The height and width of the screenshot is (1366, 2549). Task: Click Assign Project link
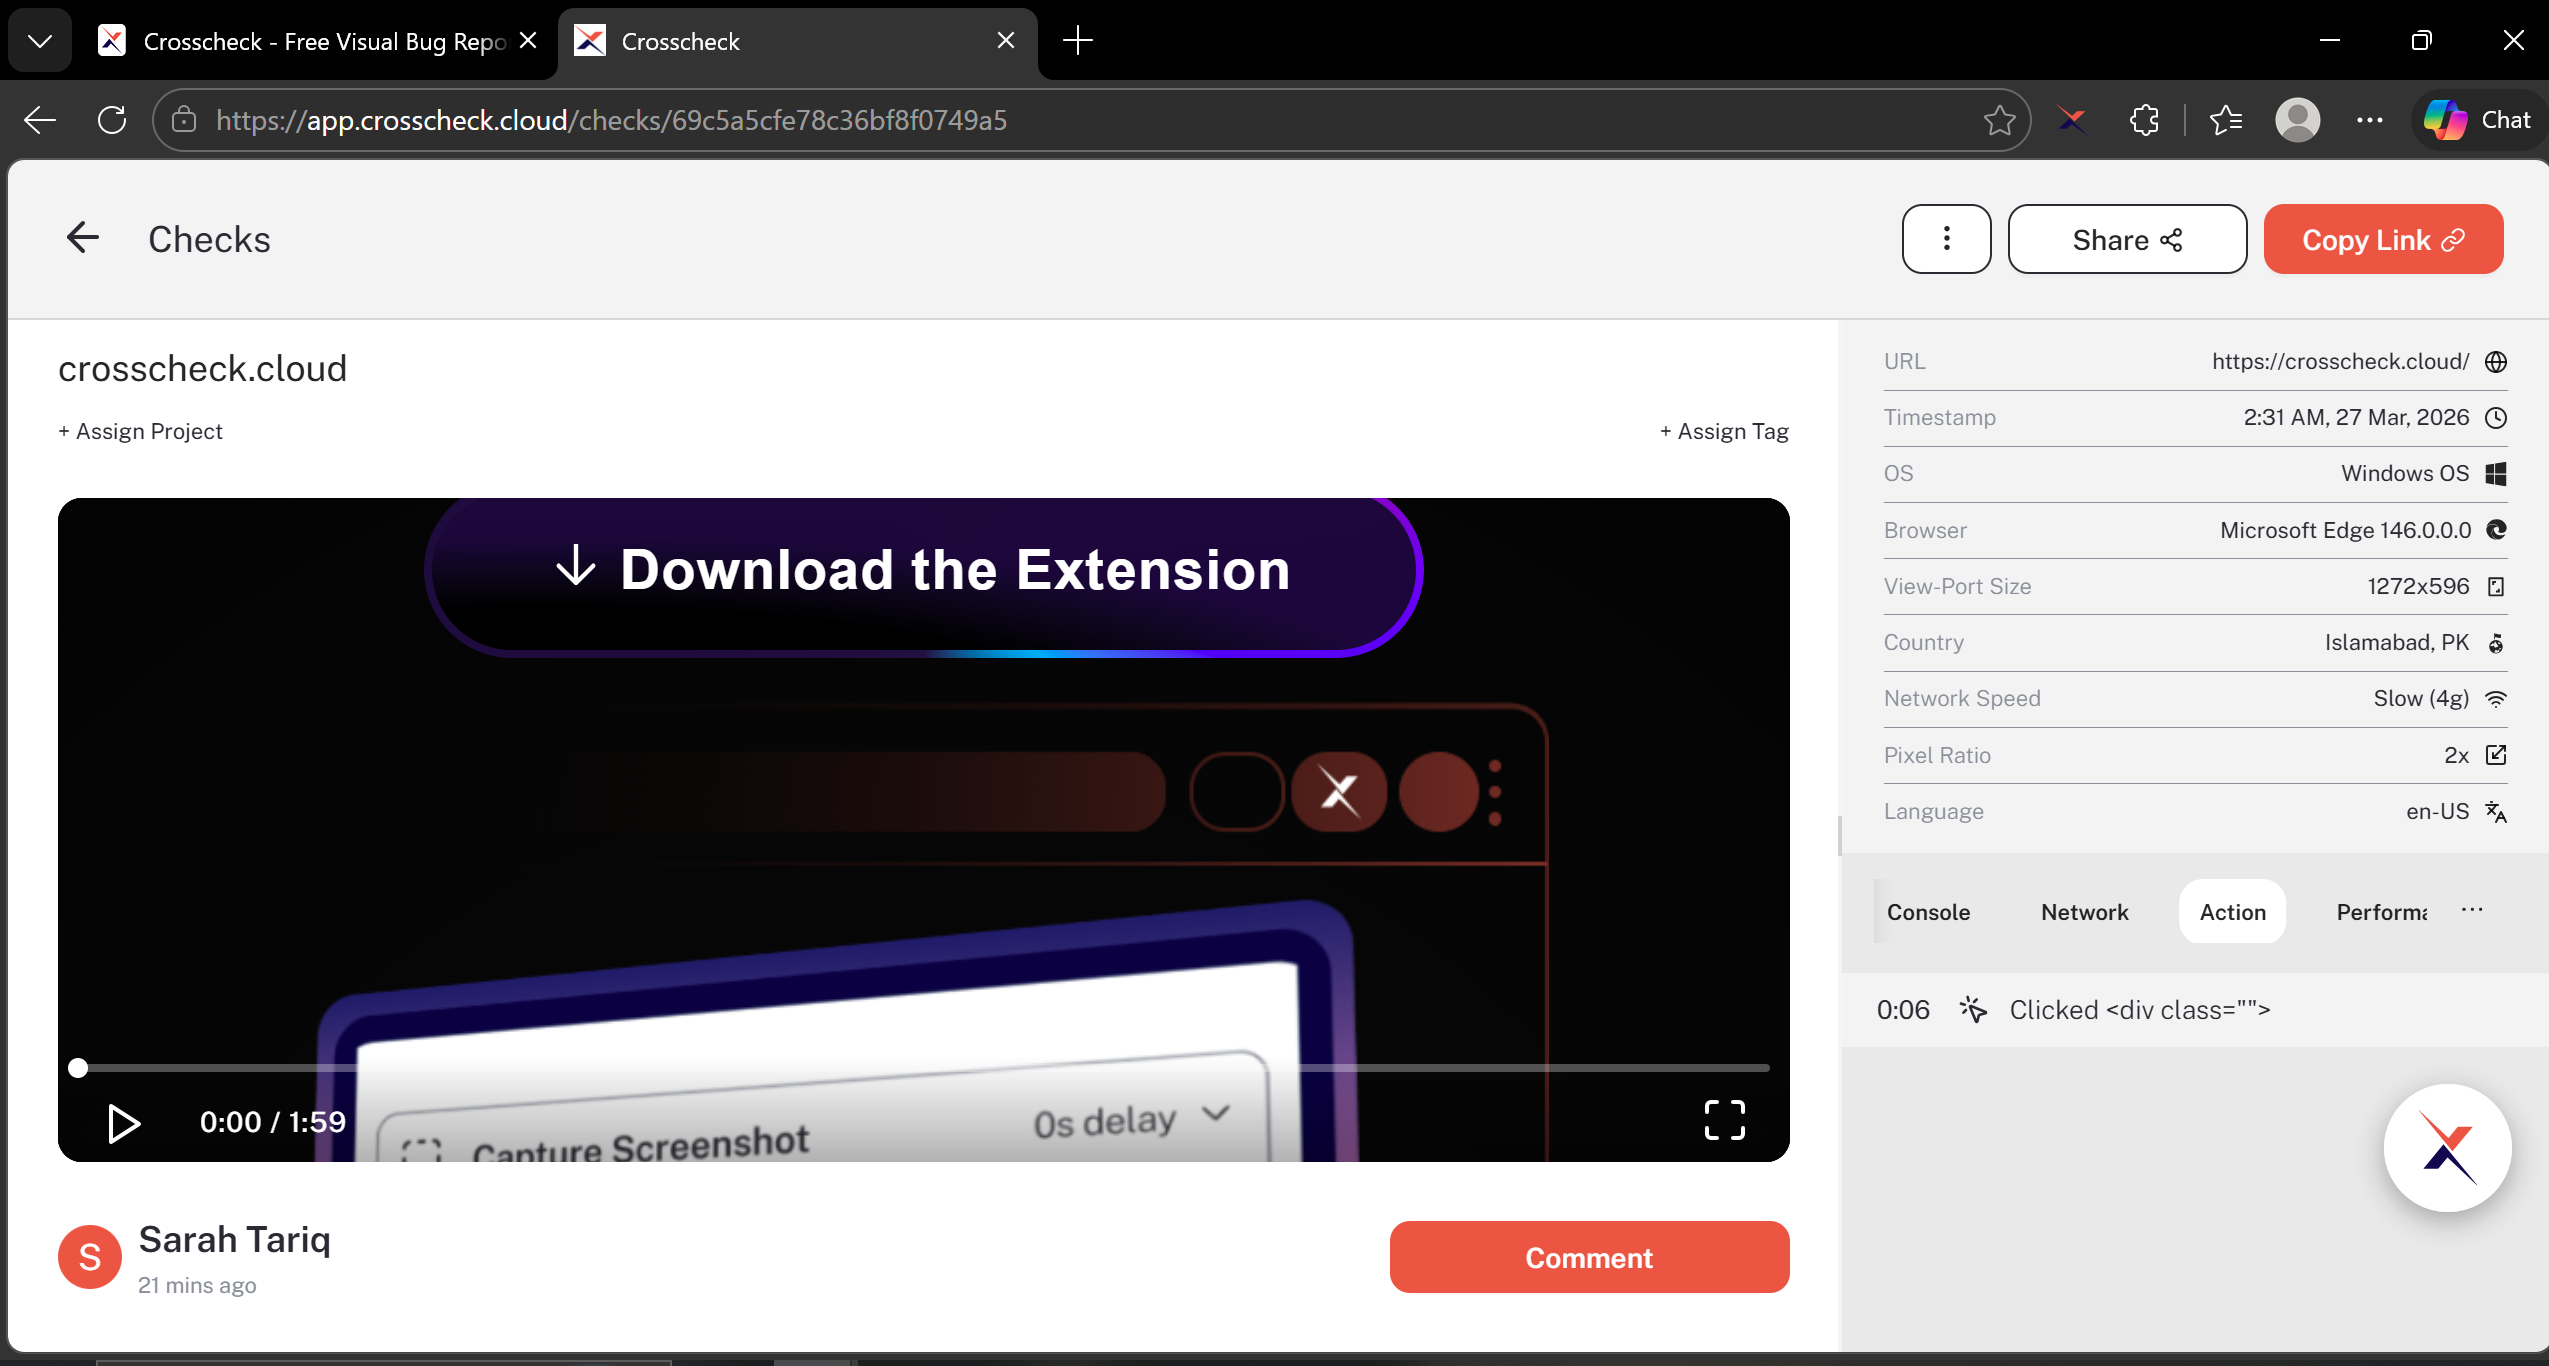(x=141, y=431)
